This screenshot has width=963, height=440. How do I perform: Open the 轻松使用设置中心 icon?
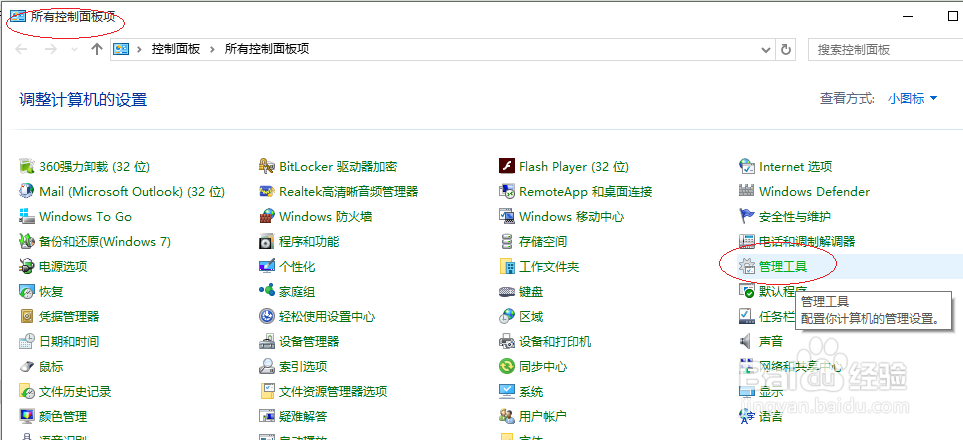tap(266, 316)
